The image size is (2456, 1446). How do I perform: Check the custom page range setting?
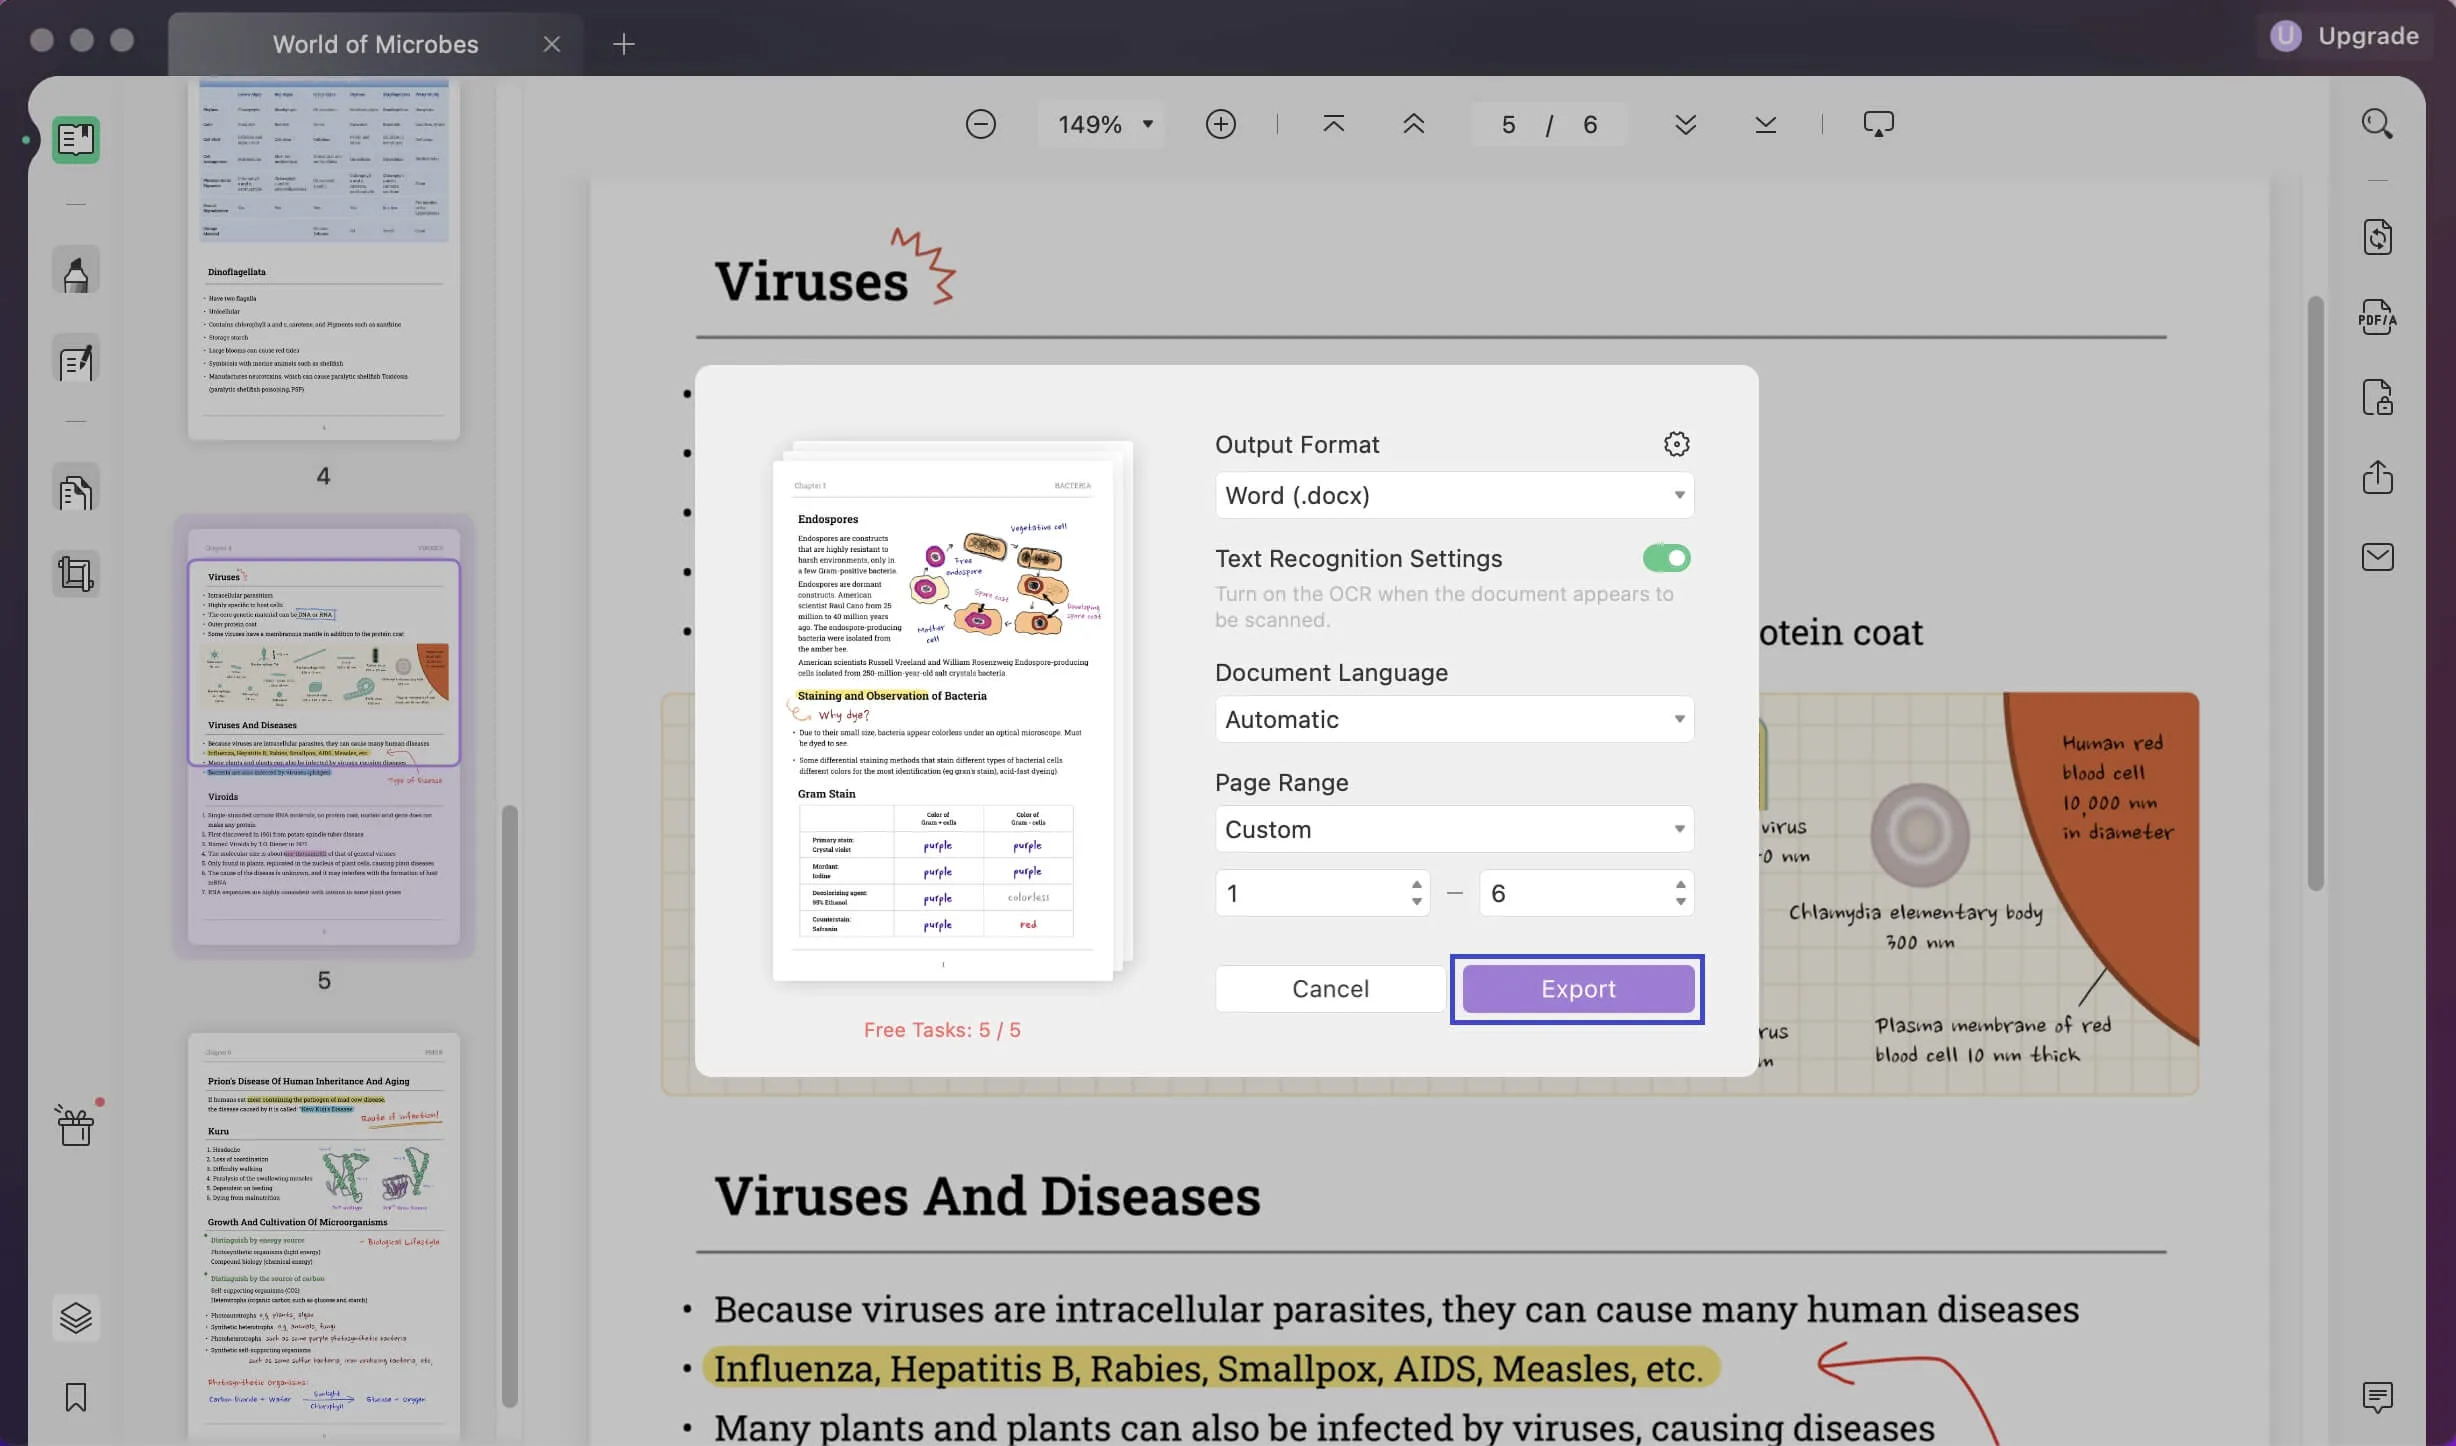coord(1451,826)
